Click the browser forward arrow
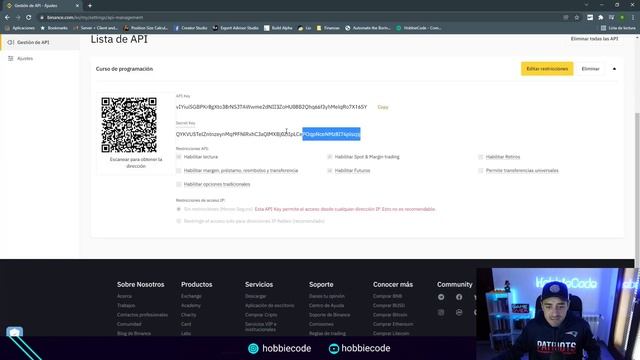The height and width of the screenshot is (360, 640). tap(18, 18)
